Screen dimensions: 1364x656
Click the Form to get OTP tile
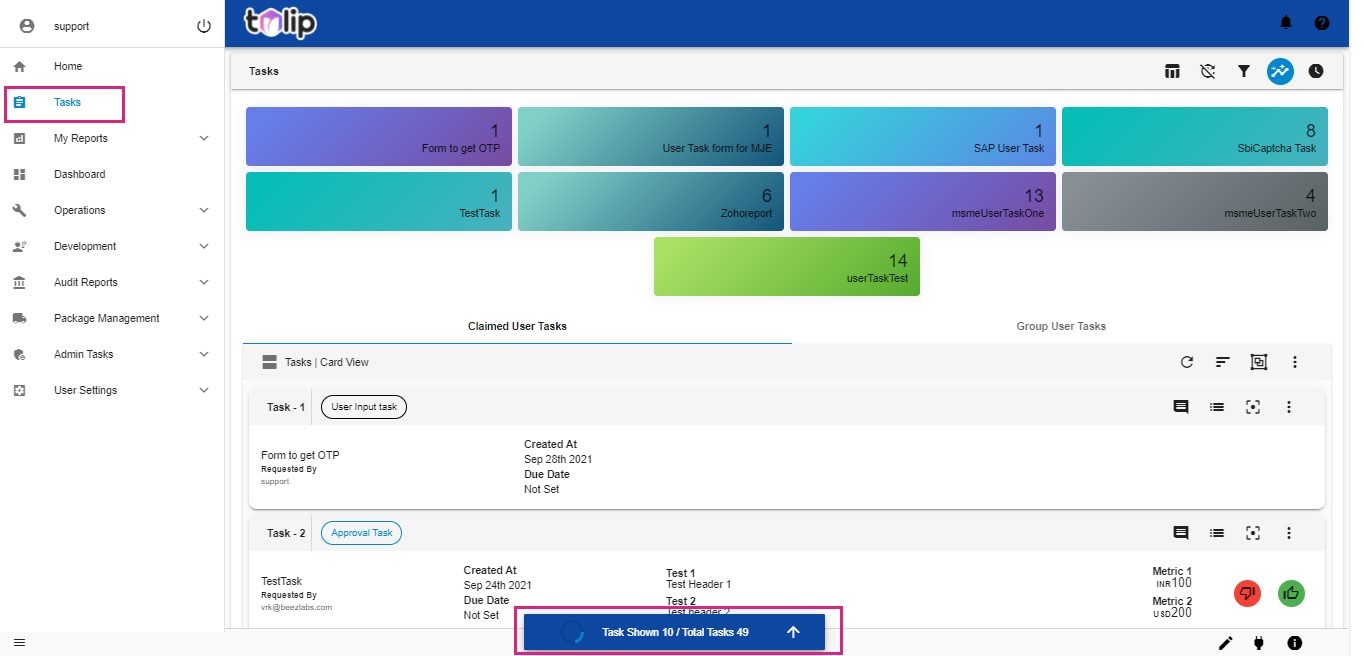[379, 136]
